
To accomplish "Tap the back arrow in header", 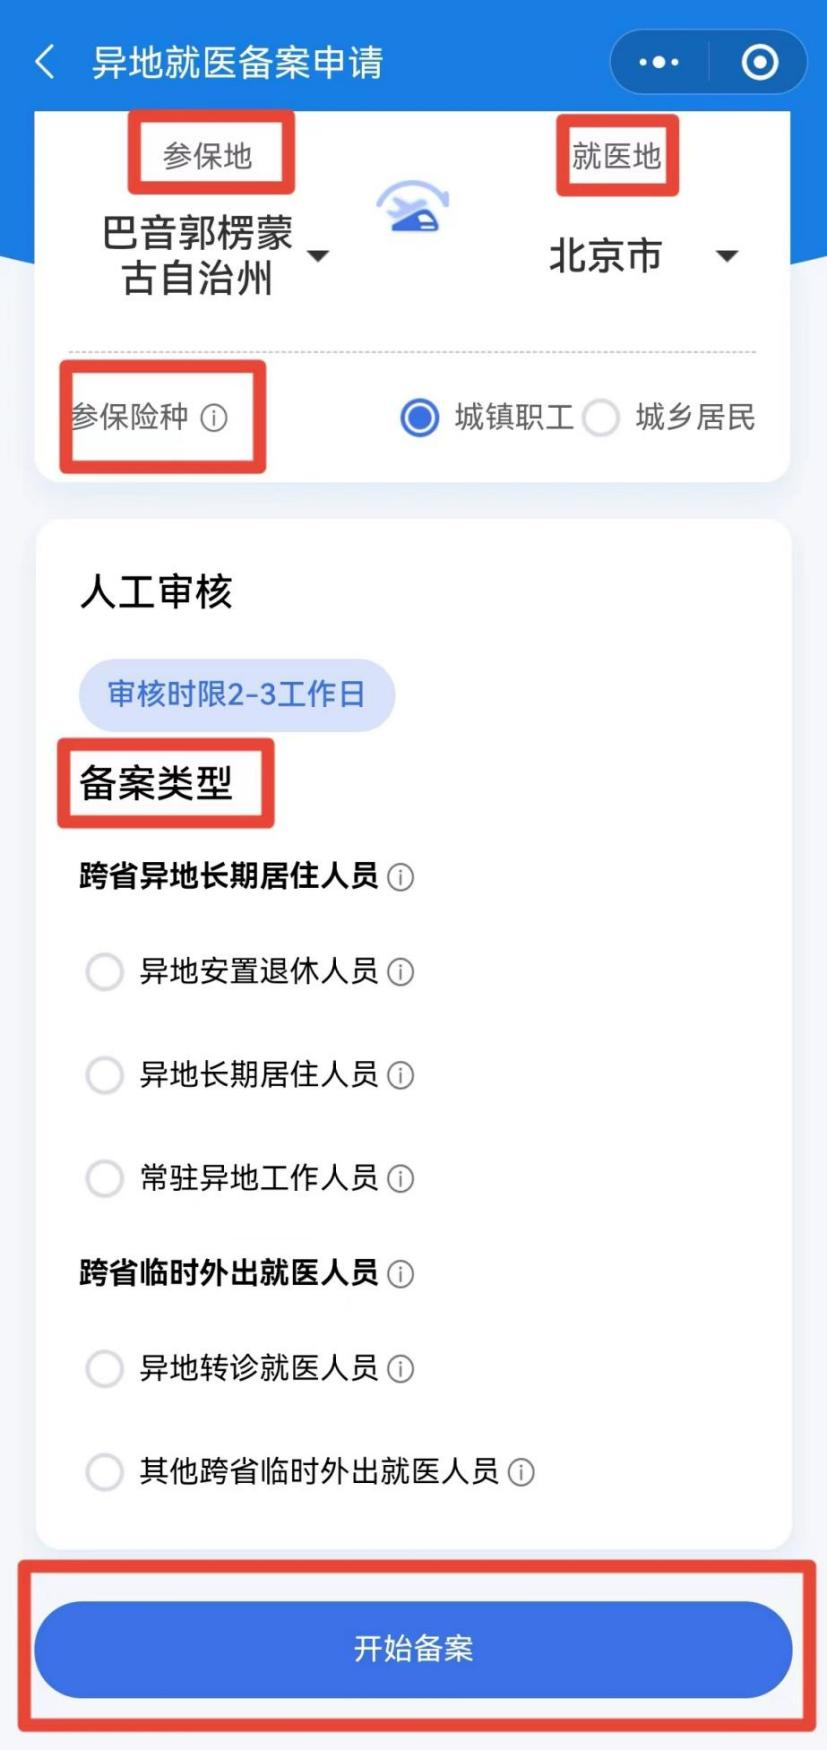I will [x=45, y=62].
